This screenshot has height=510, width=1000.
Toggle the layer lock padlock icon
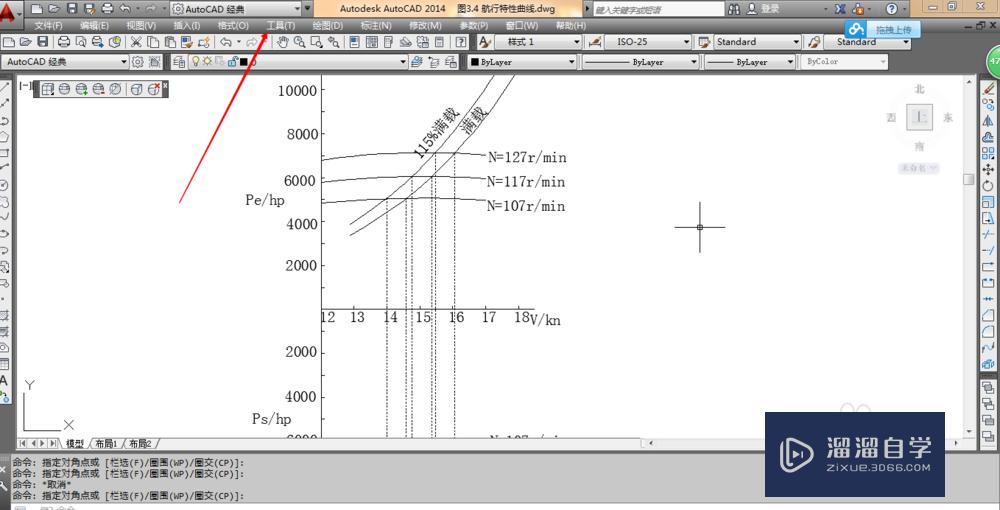(x=233, y=62)
